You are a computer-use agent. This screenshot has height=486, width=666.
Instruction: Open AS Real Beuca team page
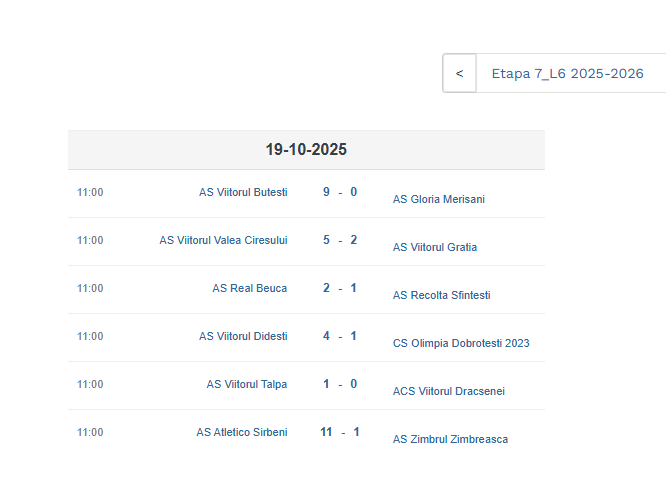coord(249,288)
